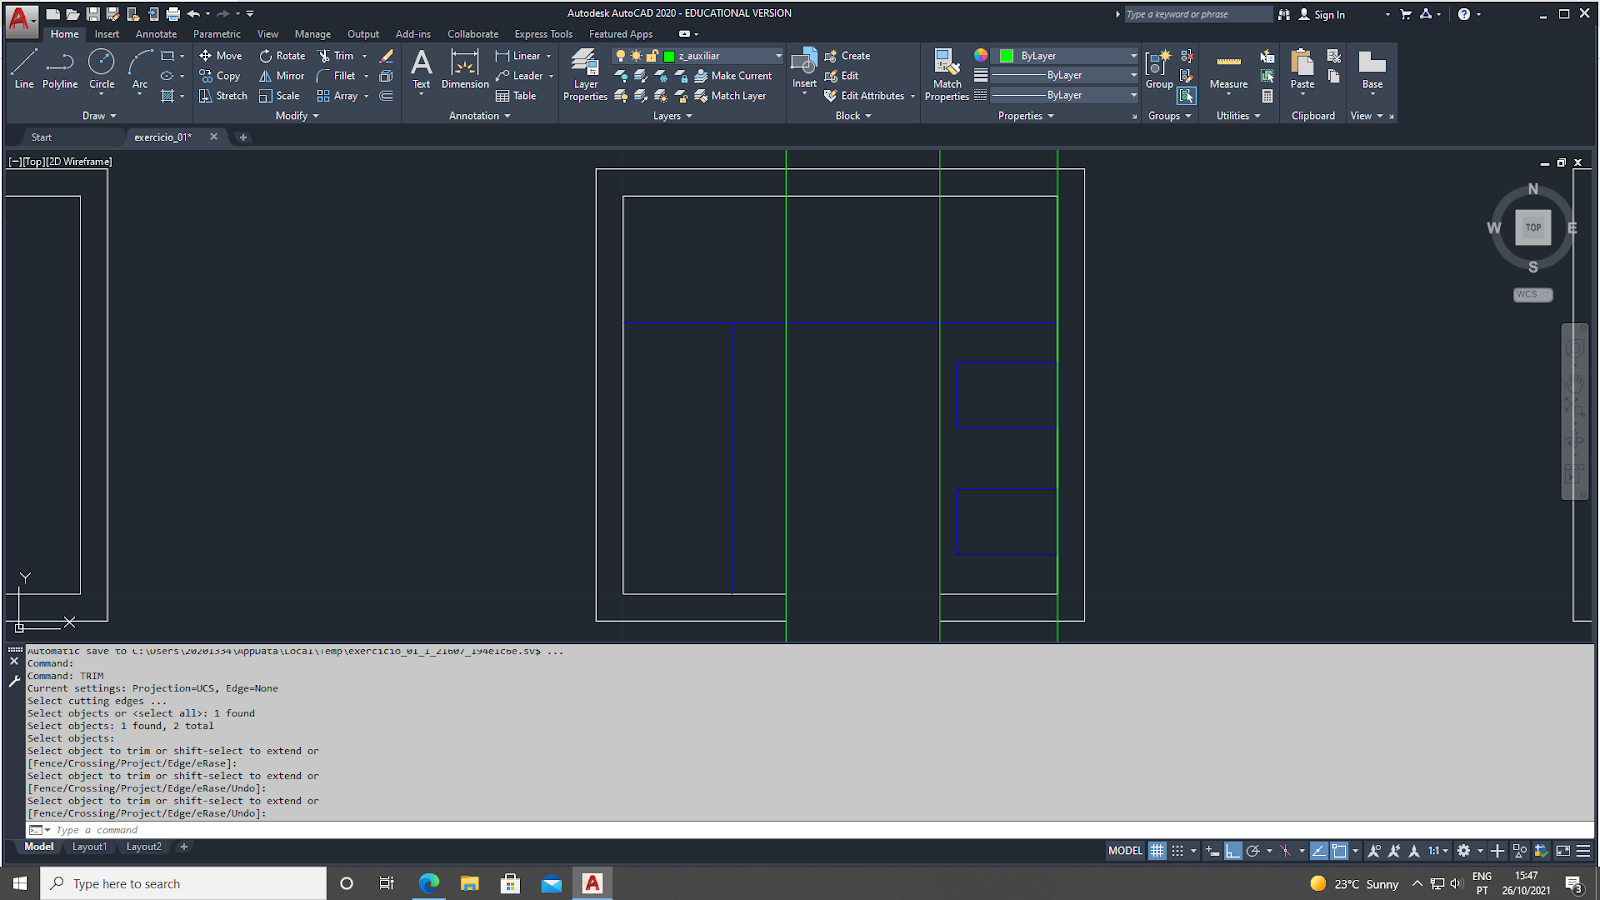Click the Erase tool icon
The width and height of the screenshot is (1600, 900).
click(387, 56)
